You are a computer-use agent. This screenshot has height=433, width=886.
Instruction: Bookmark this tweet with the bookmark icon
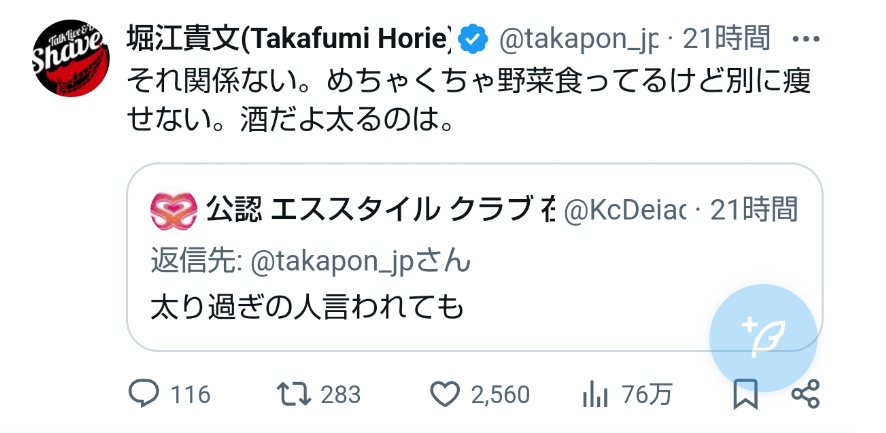tap(745, 394)
